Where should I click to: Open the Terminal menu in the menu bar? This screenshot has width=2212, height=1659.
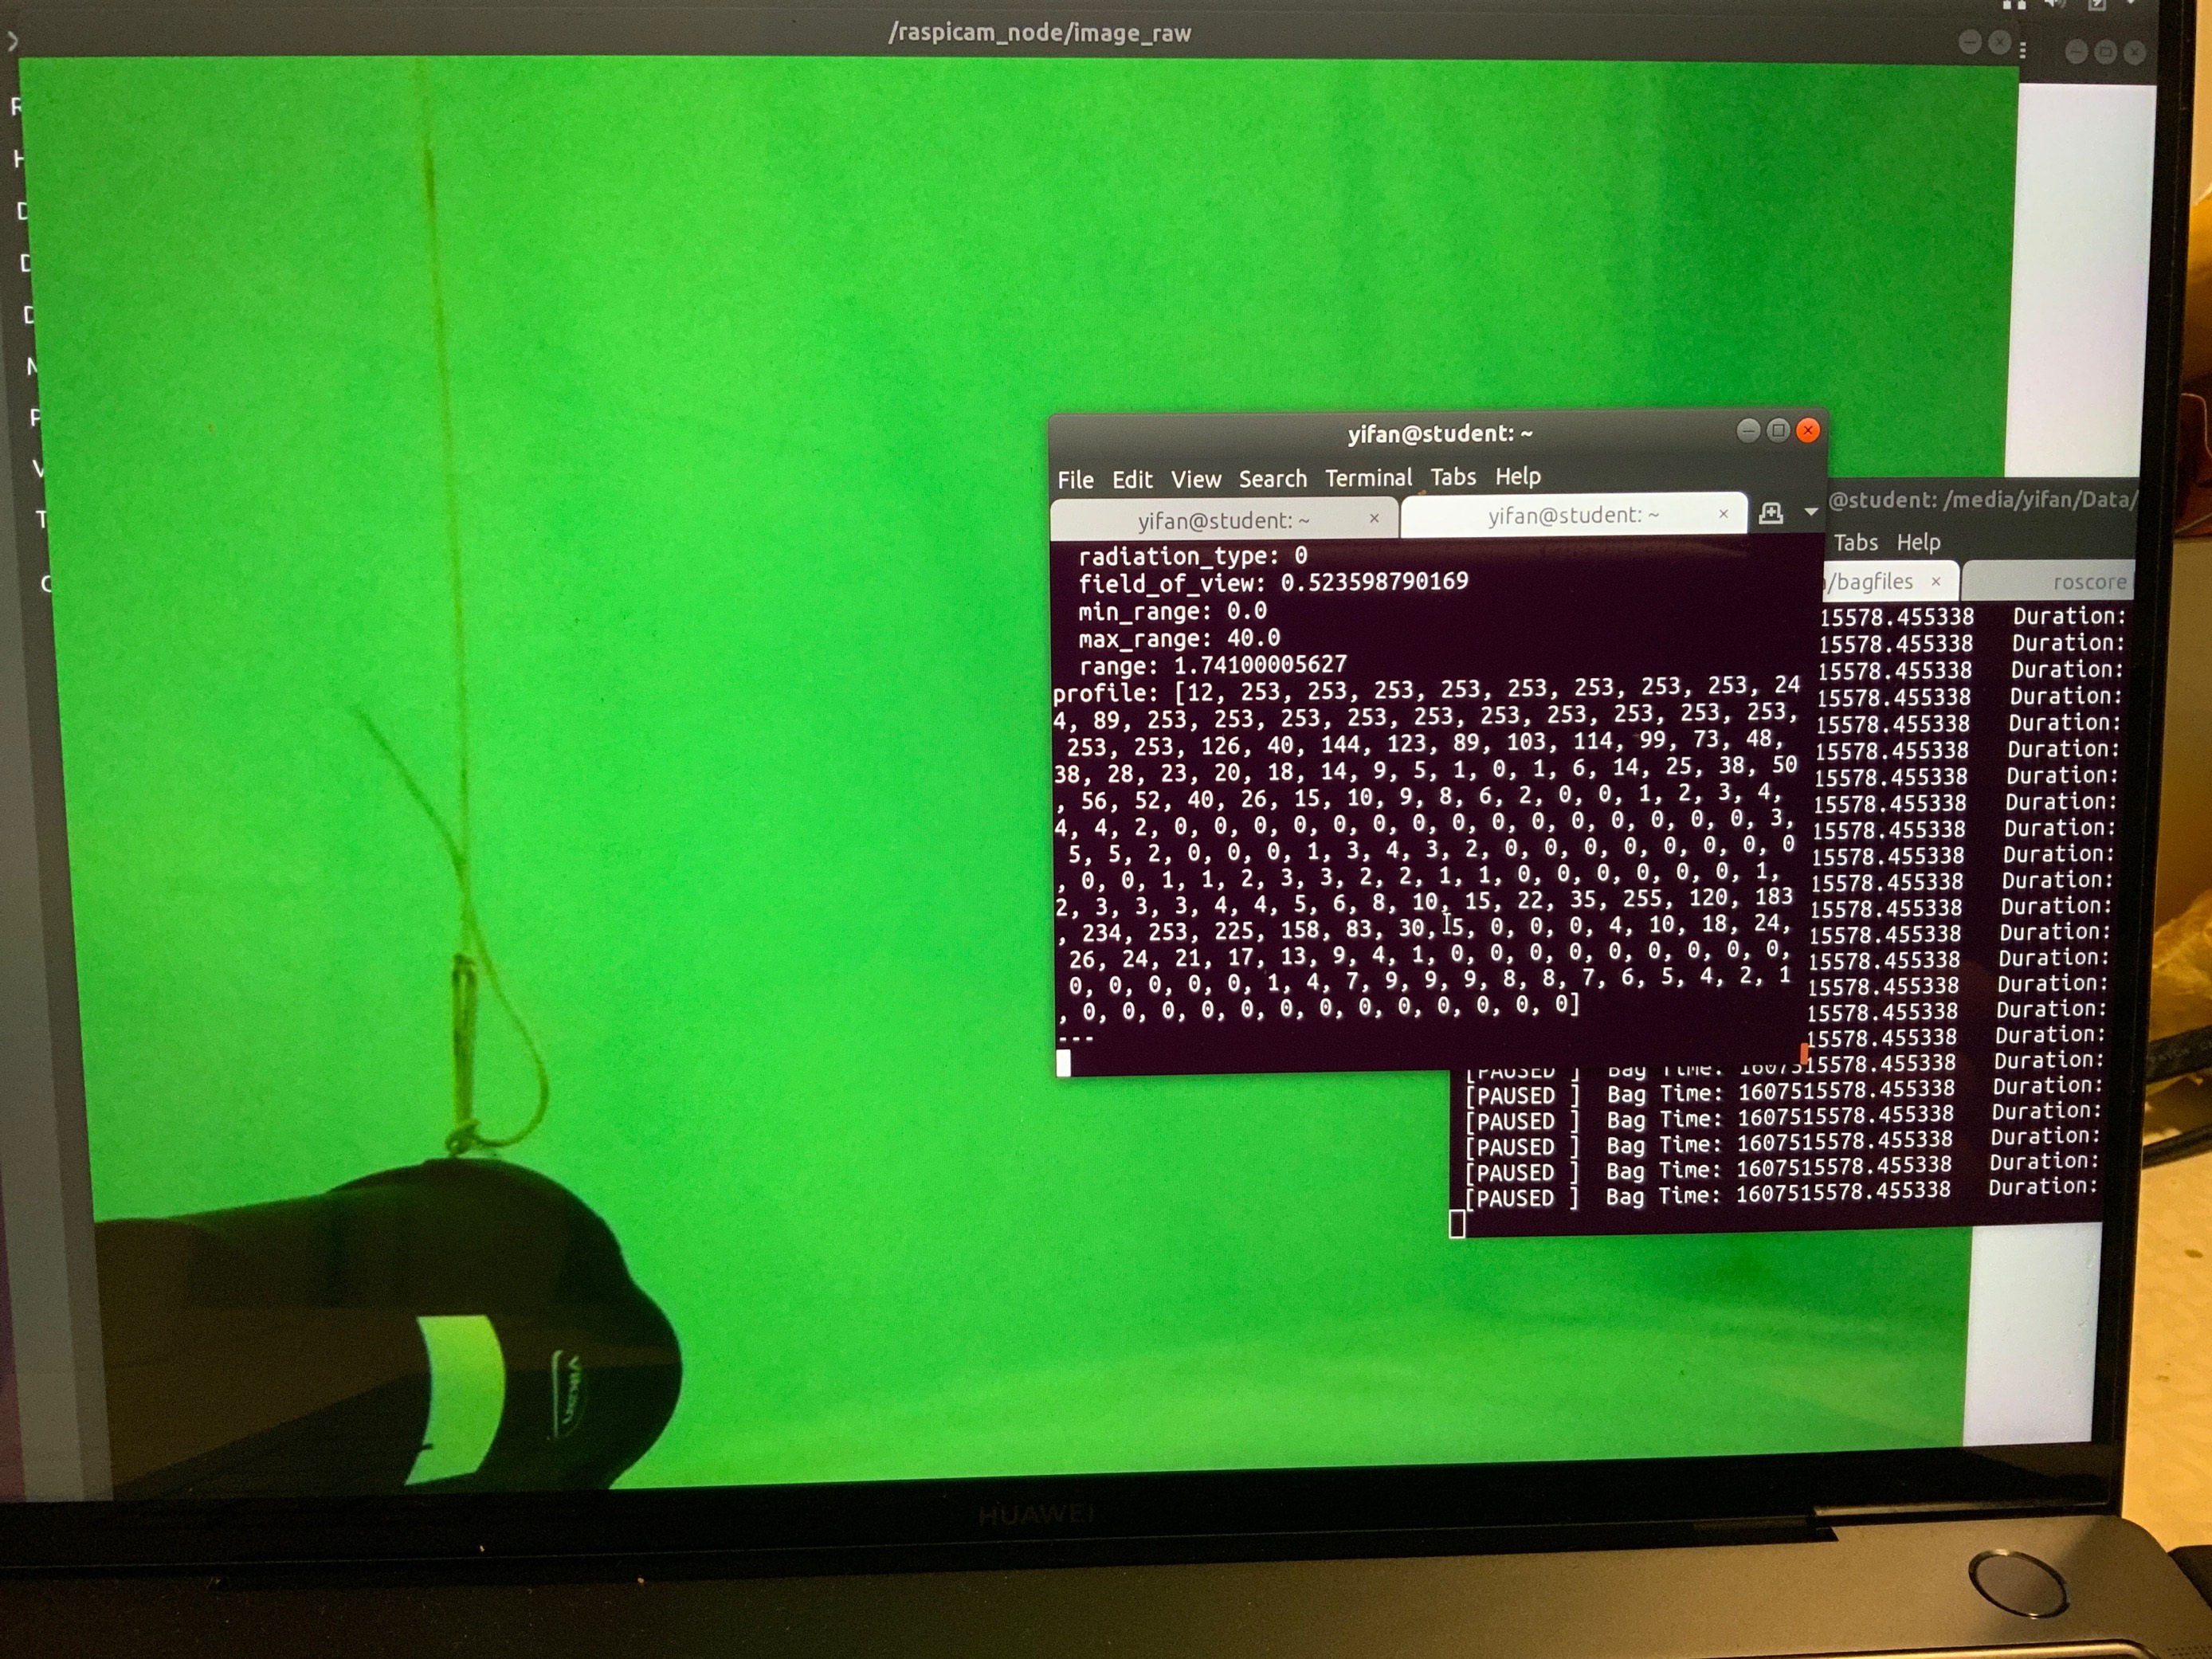[1368, 478]
